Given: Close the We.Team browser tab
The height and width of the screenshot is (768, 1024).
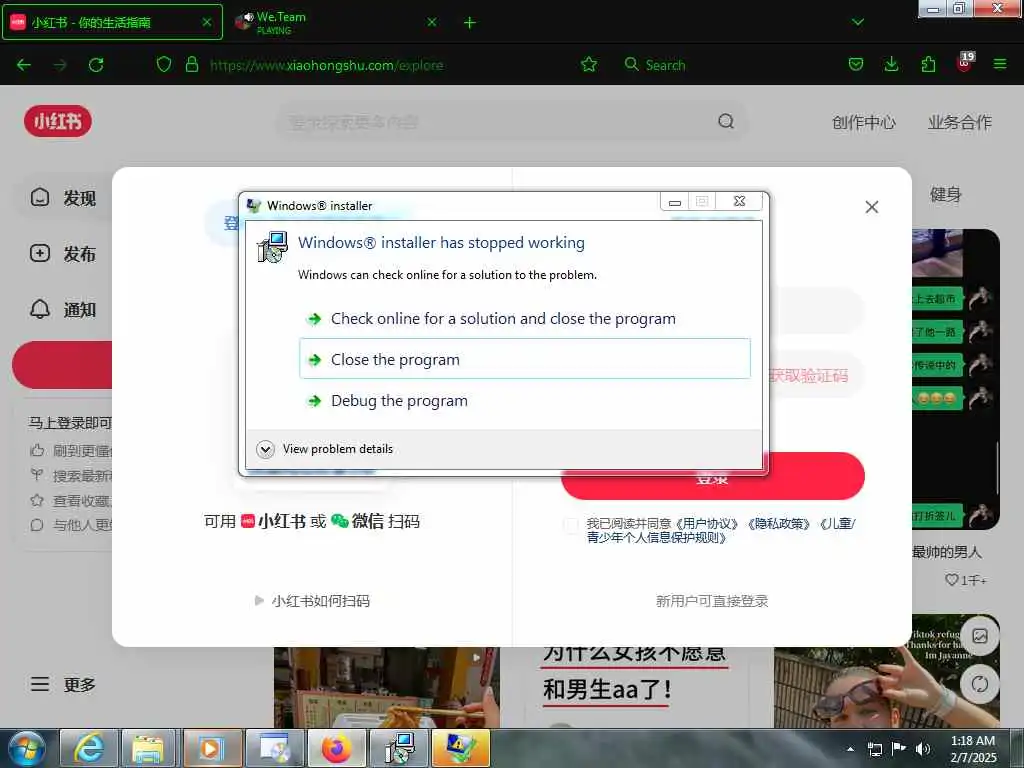Looking at the screenshot, I should click(432, 22).
